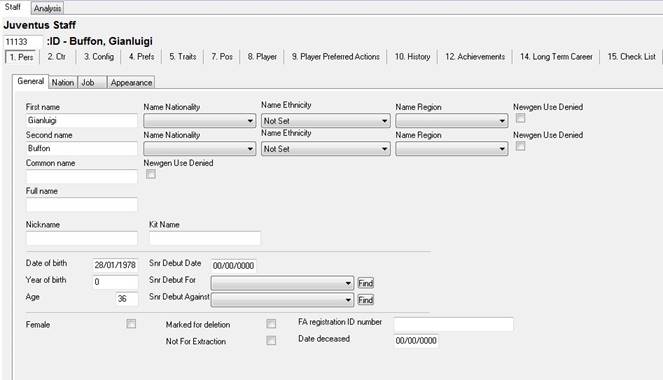Open the 8. Player tab
The width and height of the screenshot is (663, 380).
point(262,57)
